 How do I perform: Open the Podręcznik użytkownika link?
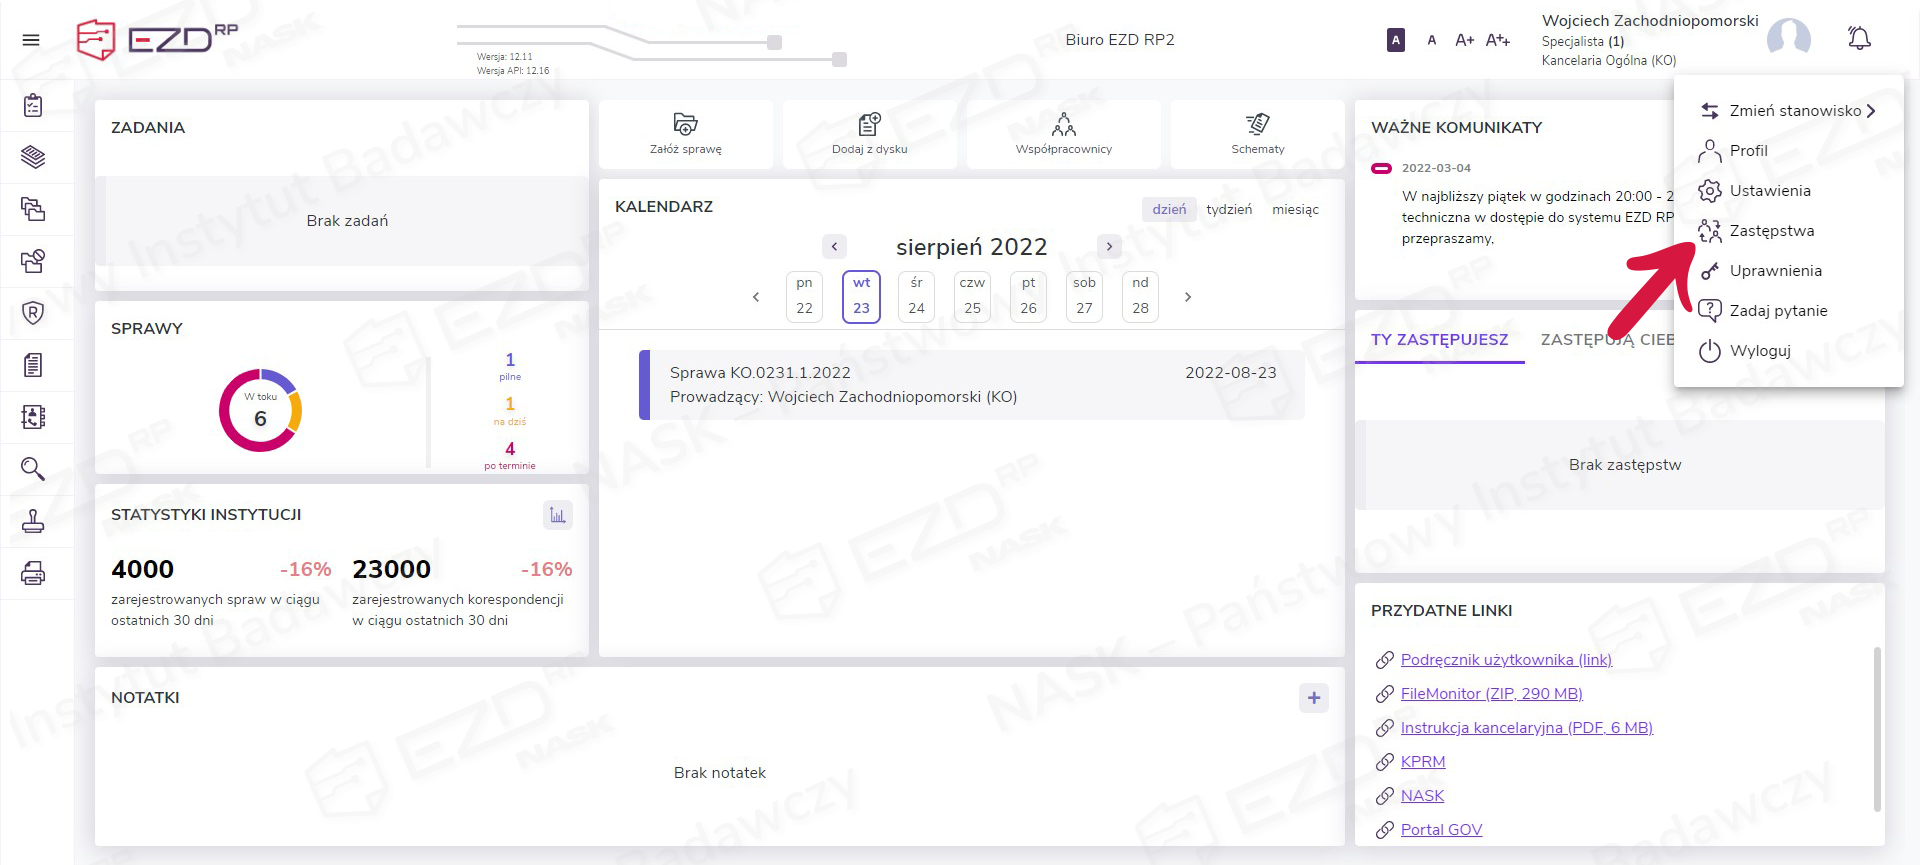(1506, 660)
